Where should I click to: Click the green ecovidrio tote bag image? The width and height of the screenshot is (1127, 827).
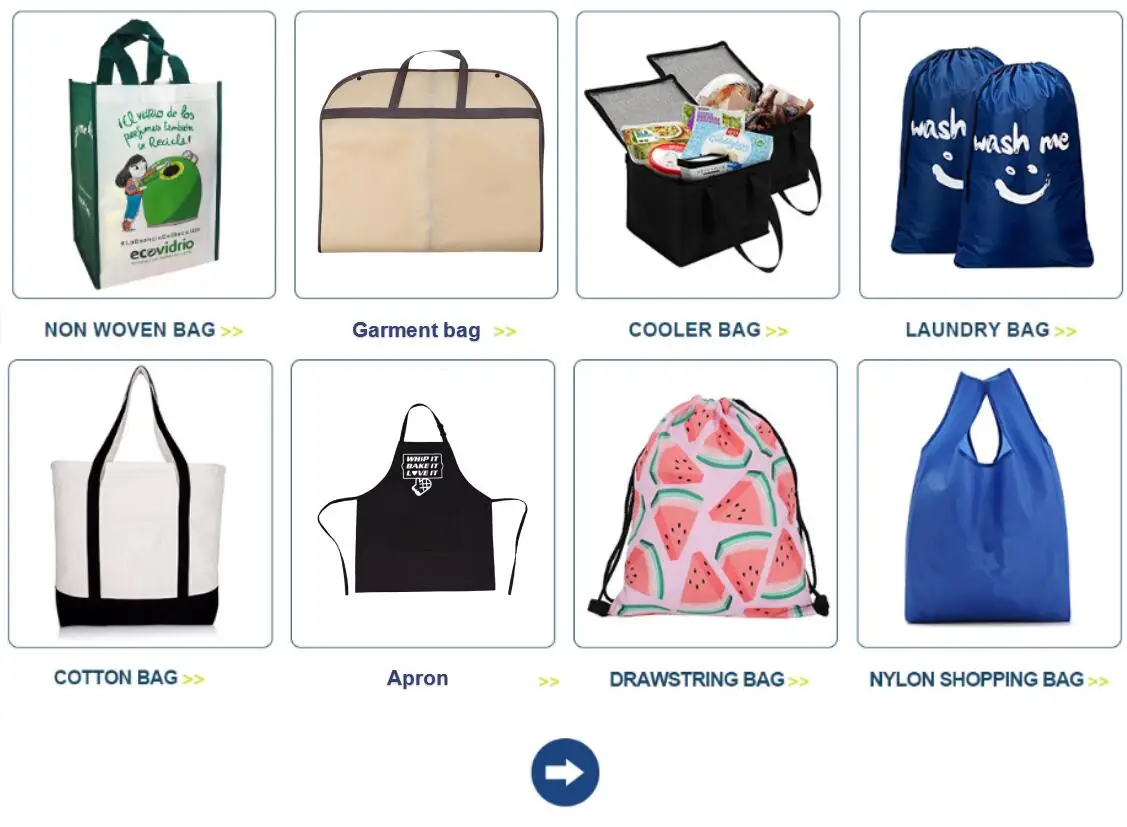pyautogui.click(x=144, y=154)
